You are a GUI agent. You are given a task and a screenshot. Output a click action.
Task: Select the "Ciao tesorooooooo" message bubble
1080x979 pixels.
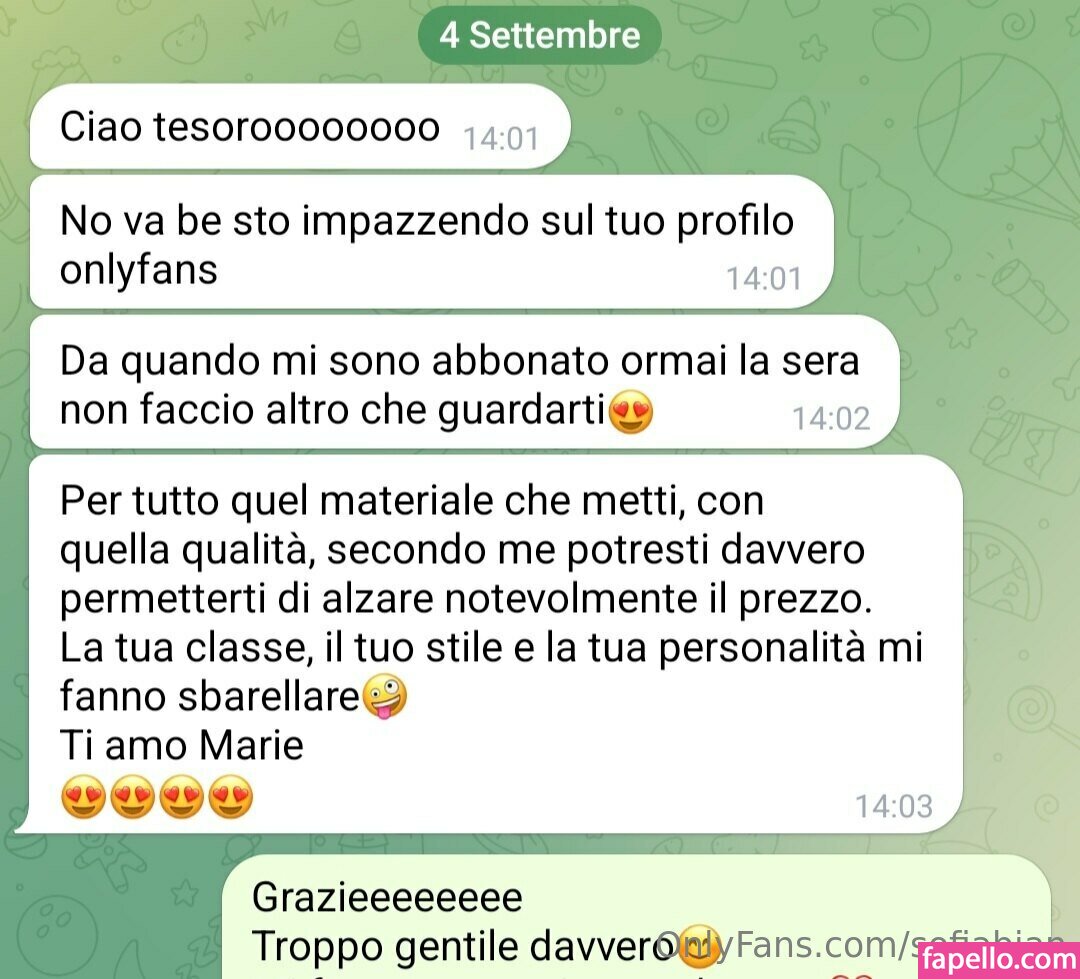[300, 127]
